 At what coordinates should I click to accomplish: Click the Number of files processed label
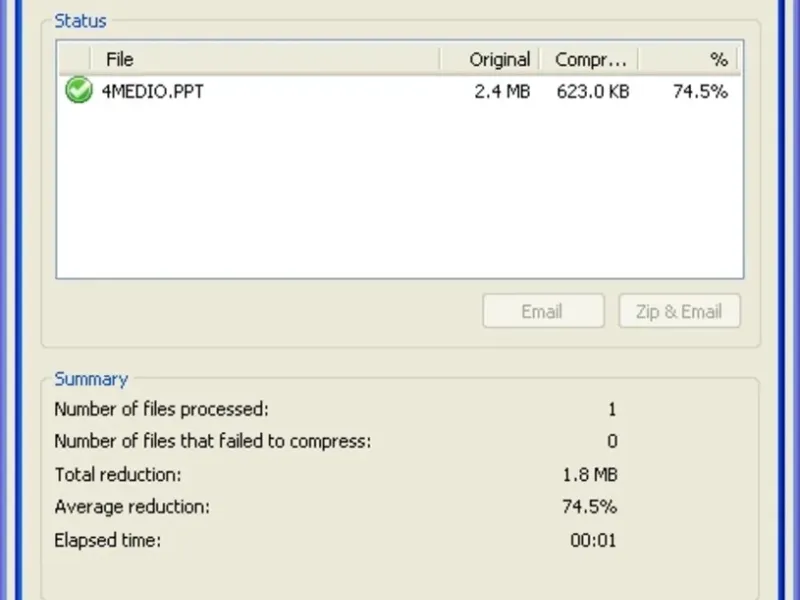click(x=161, y=409)
